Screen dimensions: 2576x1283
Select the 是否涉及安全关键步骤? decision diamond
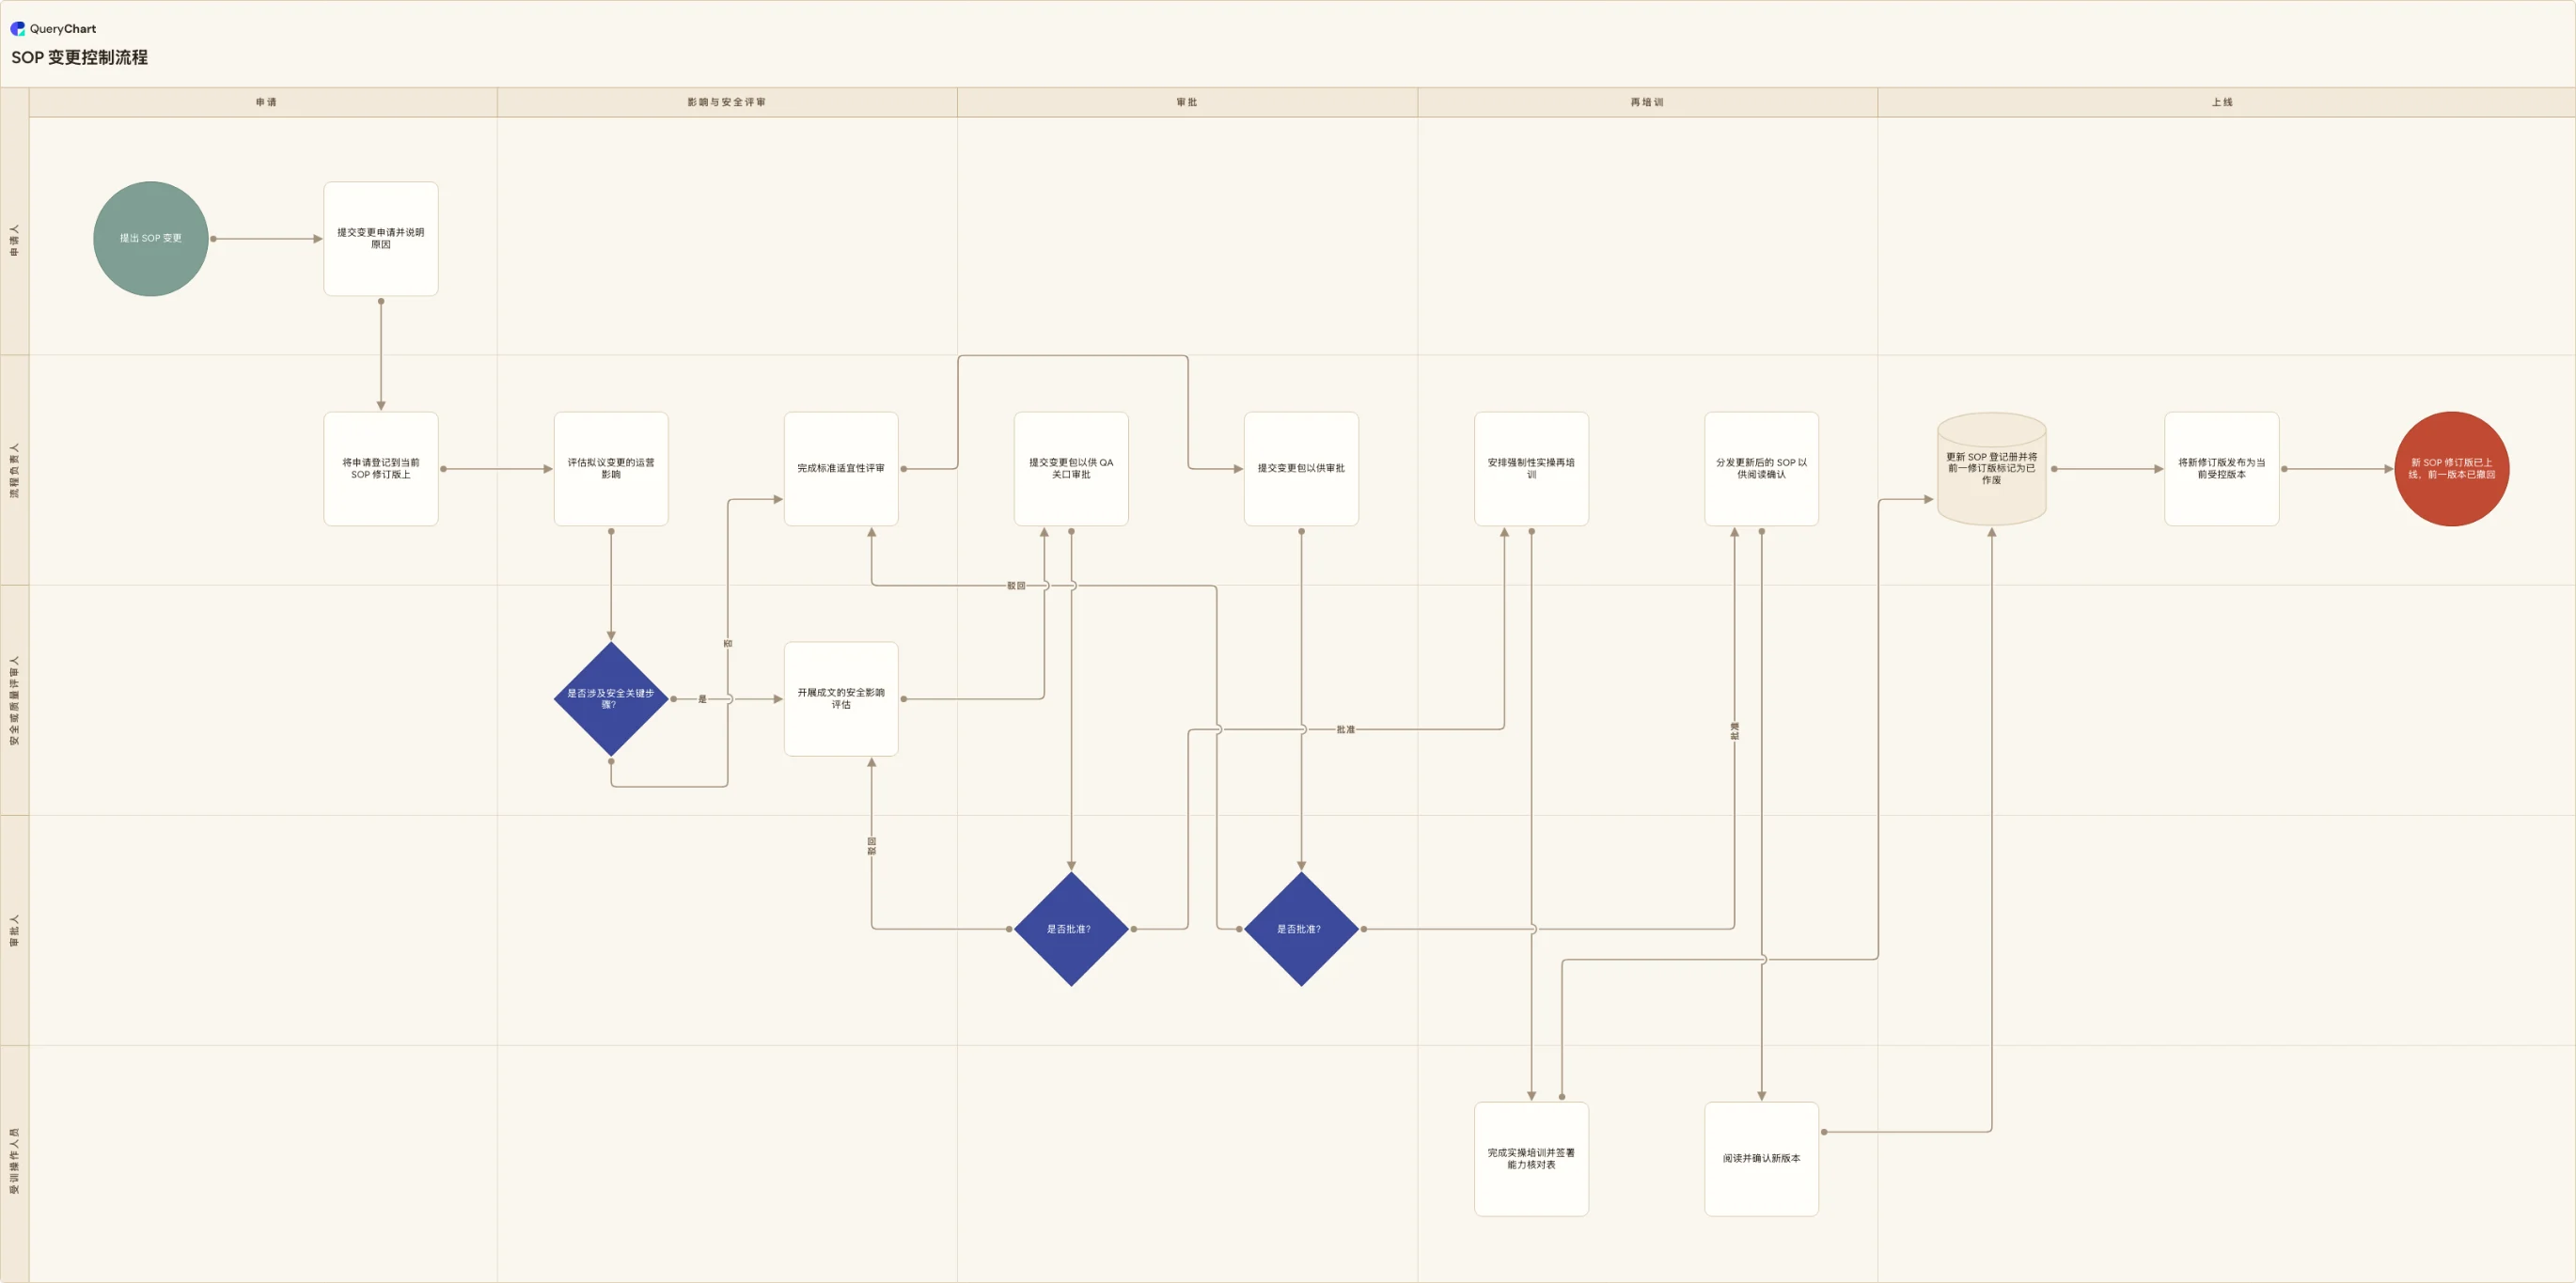pos(611,699)
